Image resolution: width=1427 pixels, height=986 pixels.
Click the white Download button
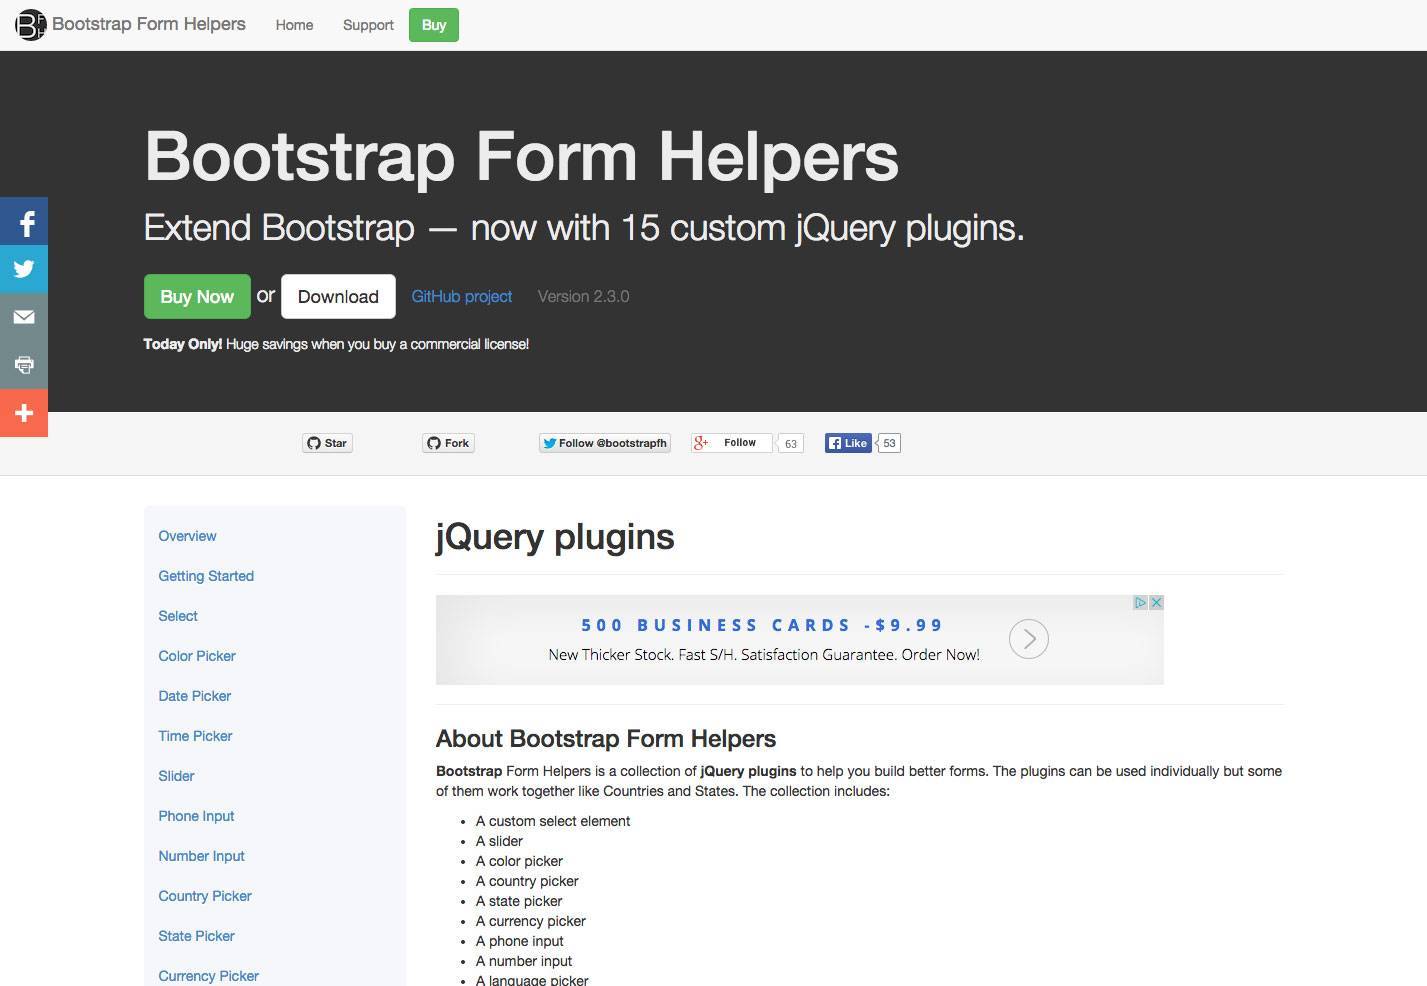pyautogui.click(x=338, y=296)
